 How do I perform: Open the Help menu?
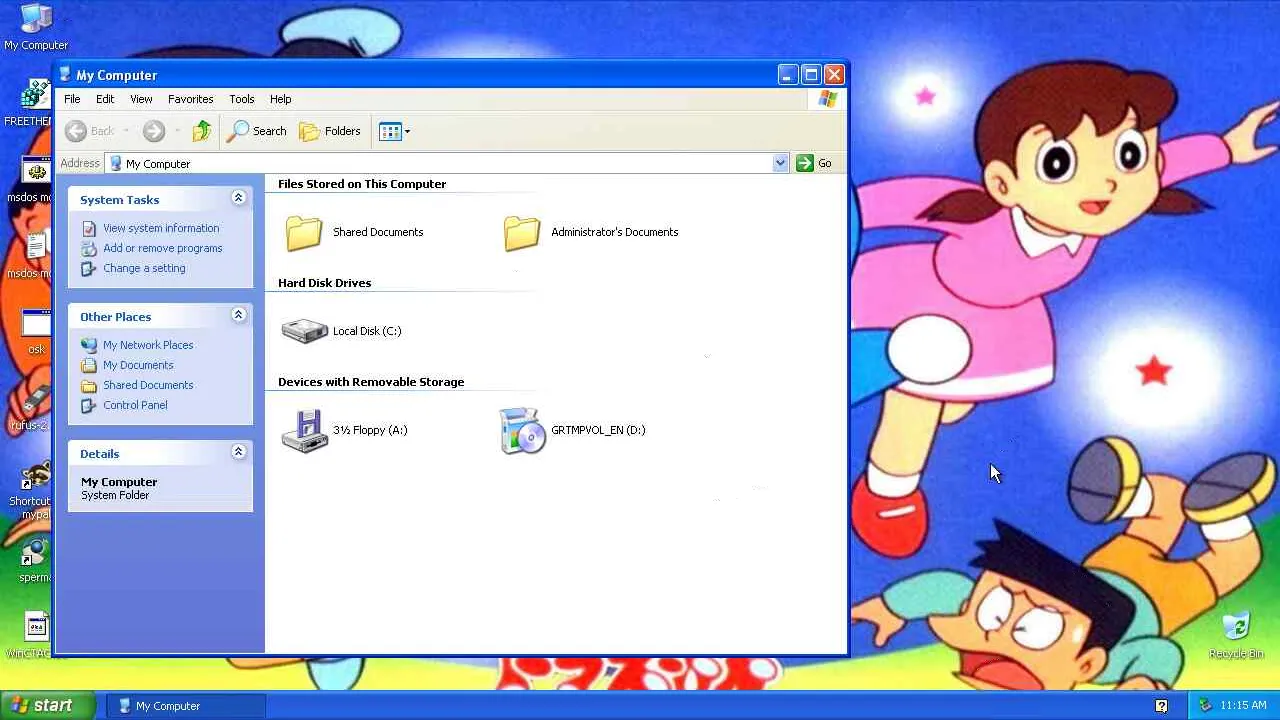pos(280,99)
